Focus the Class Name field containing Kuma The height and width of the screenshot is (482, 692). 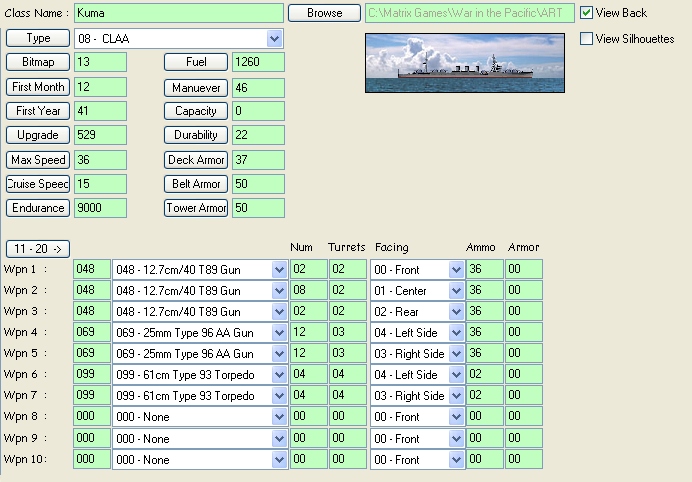(x=179, y=13)
